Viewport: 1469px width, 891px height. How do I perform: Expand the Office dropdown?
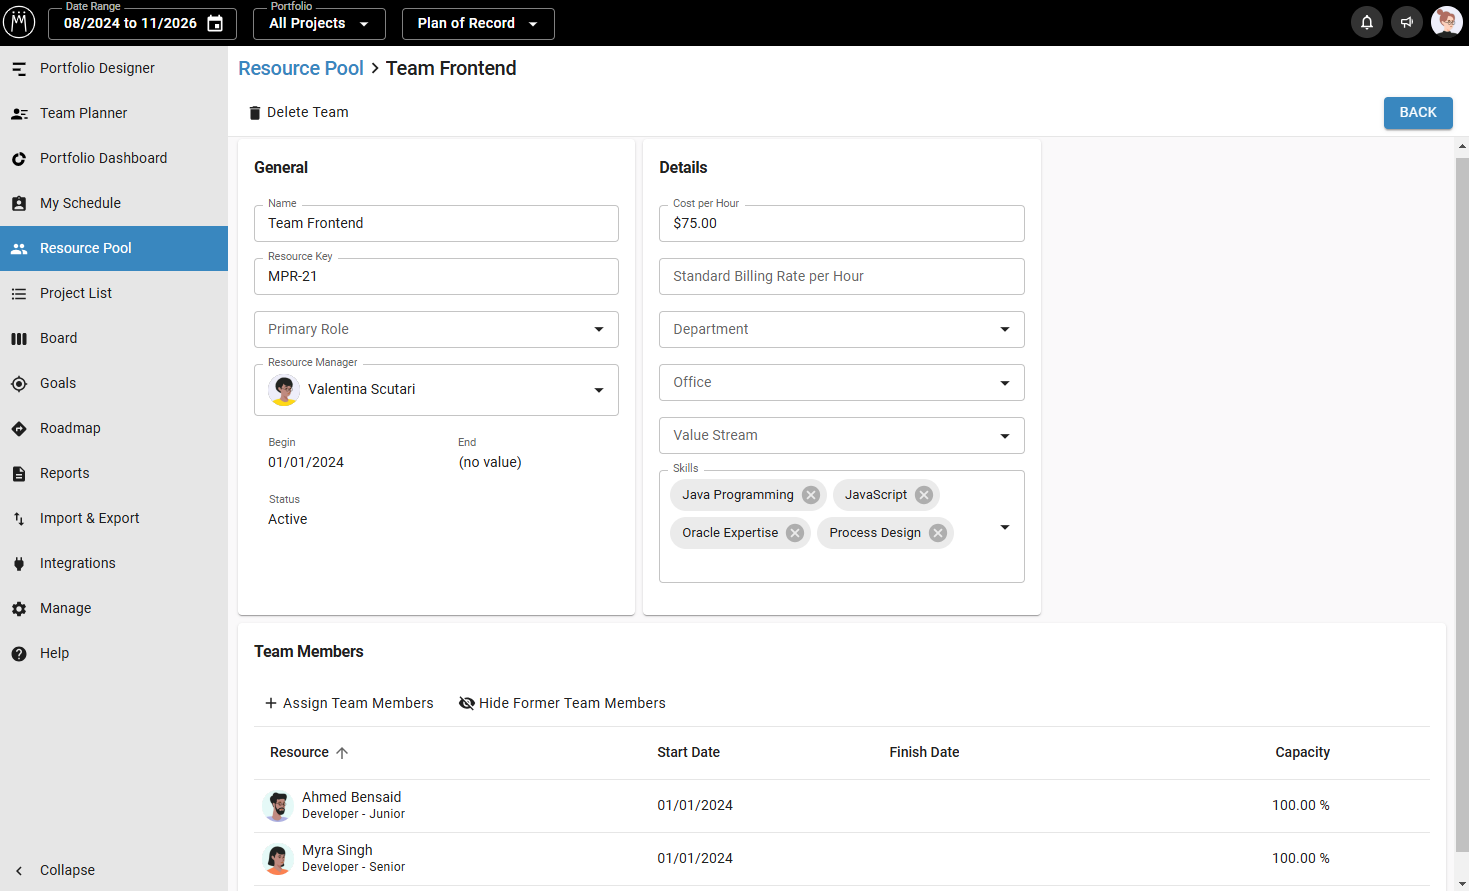point(1005,382)
